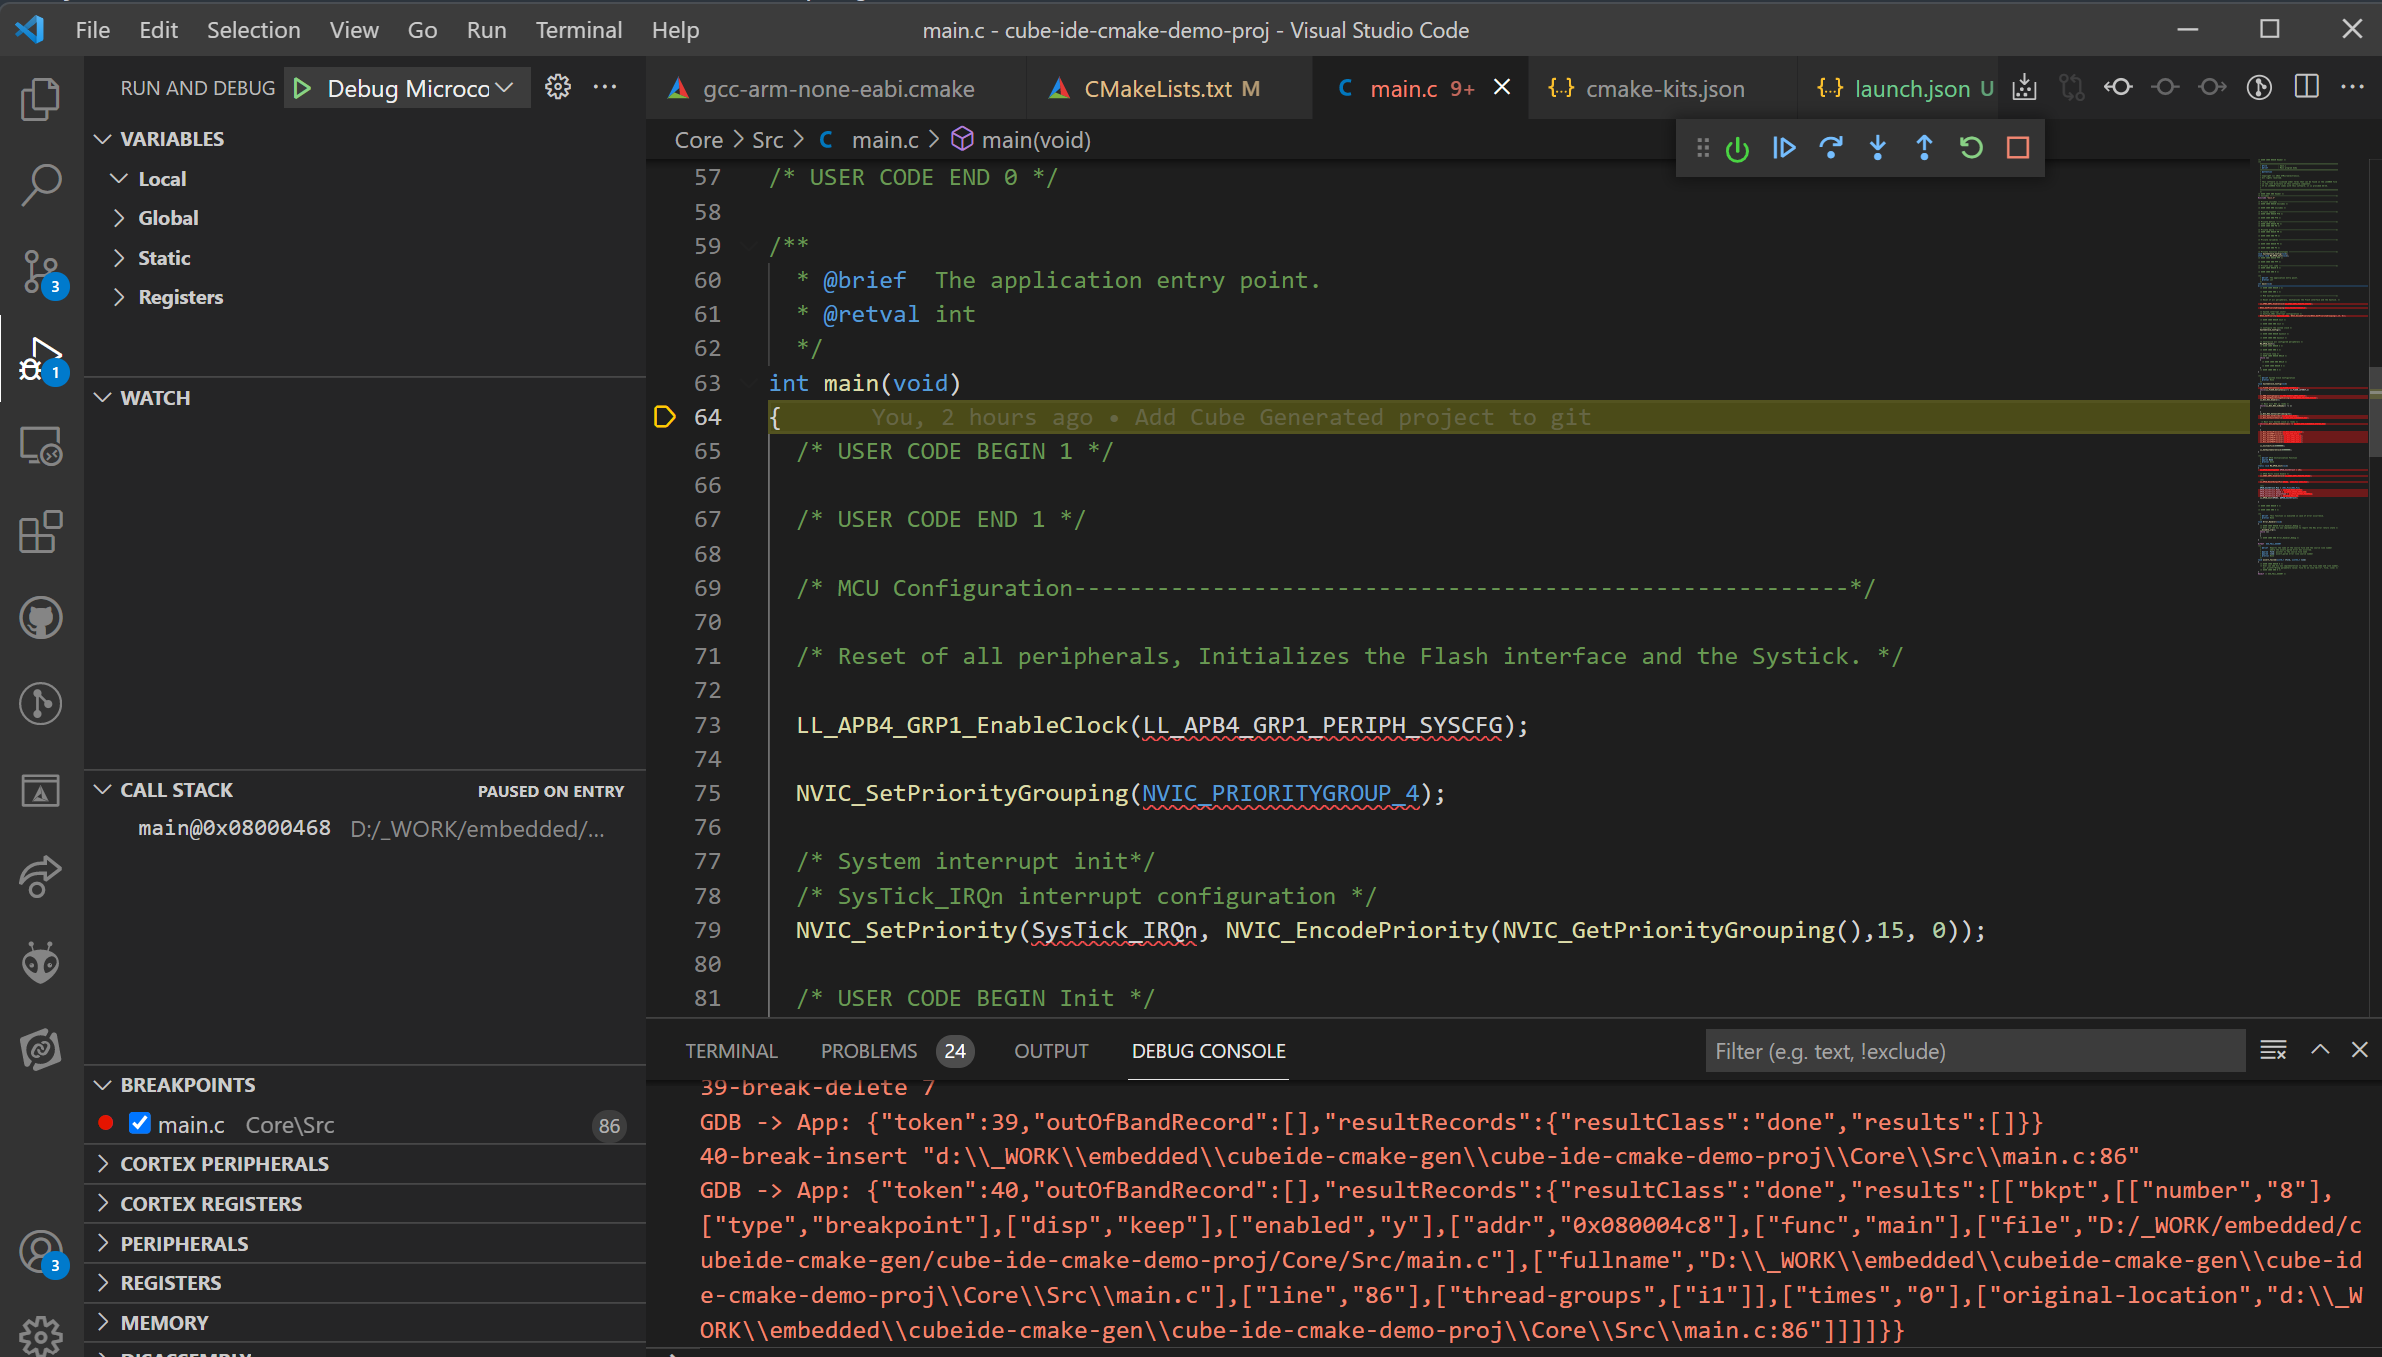The image size is (2382, 1357).
Task: Expand the Call Stack panel
Action: [103, 789]
